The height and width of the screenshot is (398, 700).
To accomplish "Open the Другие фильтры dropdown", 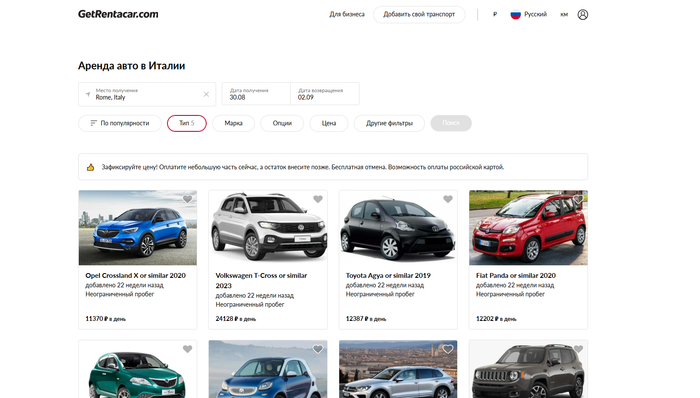I will click(x=389, y=123).
